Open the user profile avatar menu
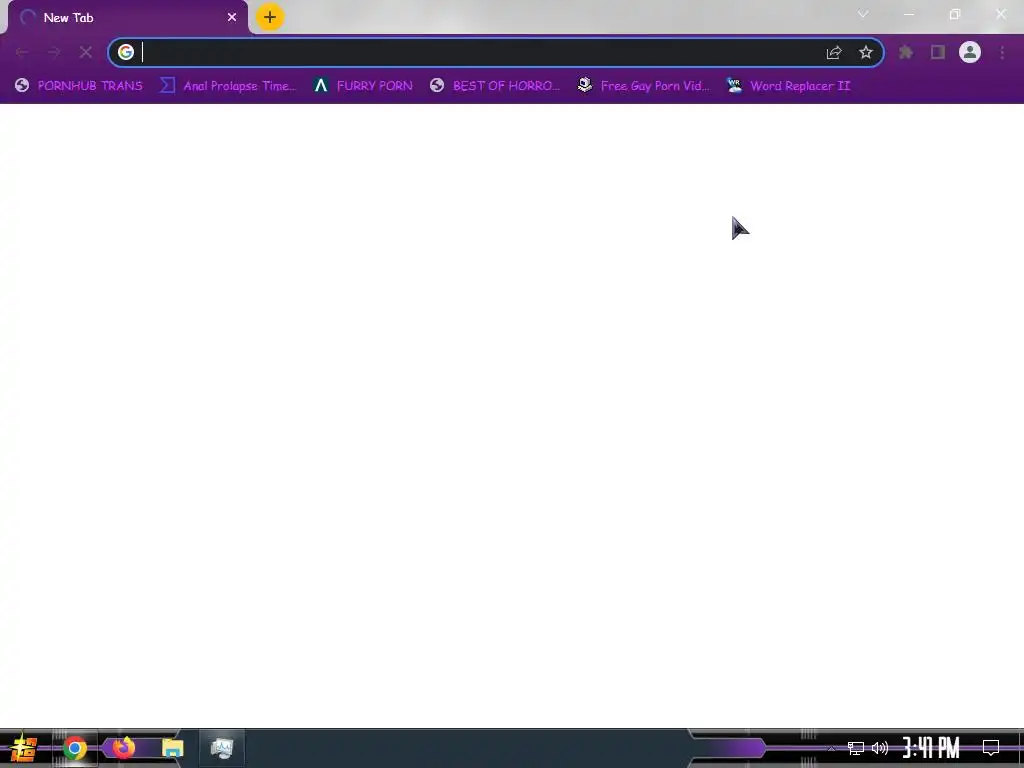The image size is (1024, 768). tap(970, 52)
